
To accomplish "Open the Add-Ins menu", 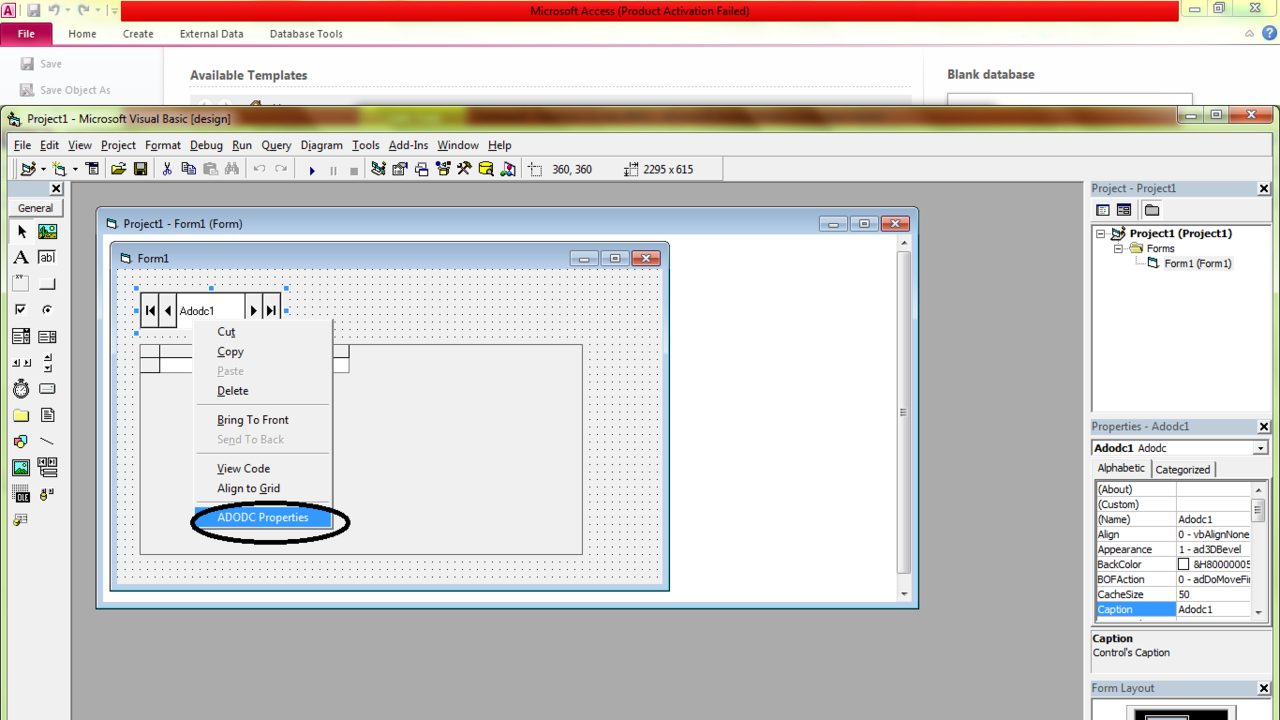I will coord(408,145).
